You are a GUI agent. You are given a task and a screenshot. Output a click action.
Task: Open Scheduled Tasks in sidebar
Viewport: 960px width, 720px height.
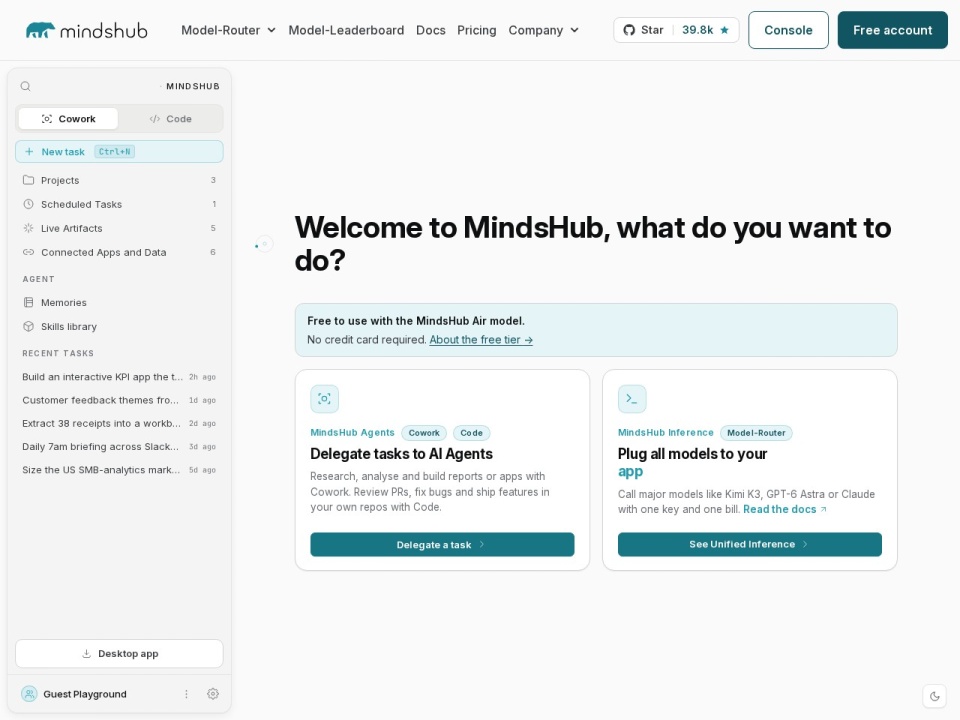point(119,204)
